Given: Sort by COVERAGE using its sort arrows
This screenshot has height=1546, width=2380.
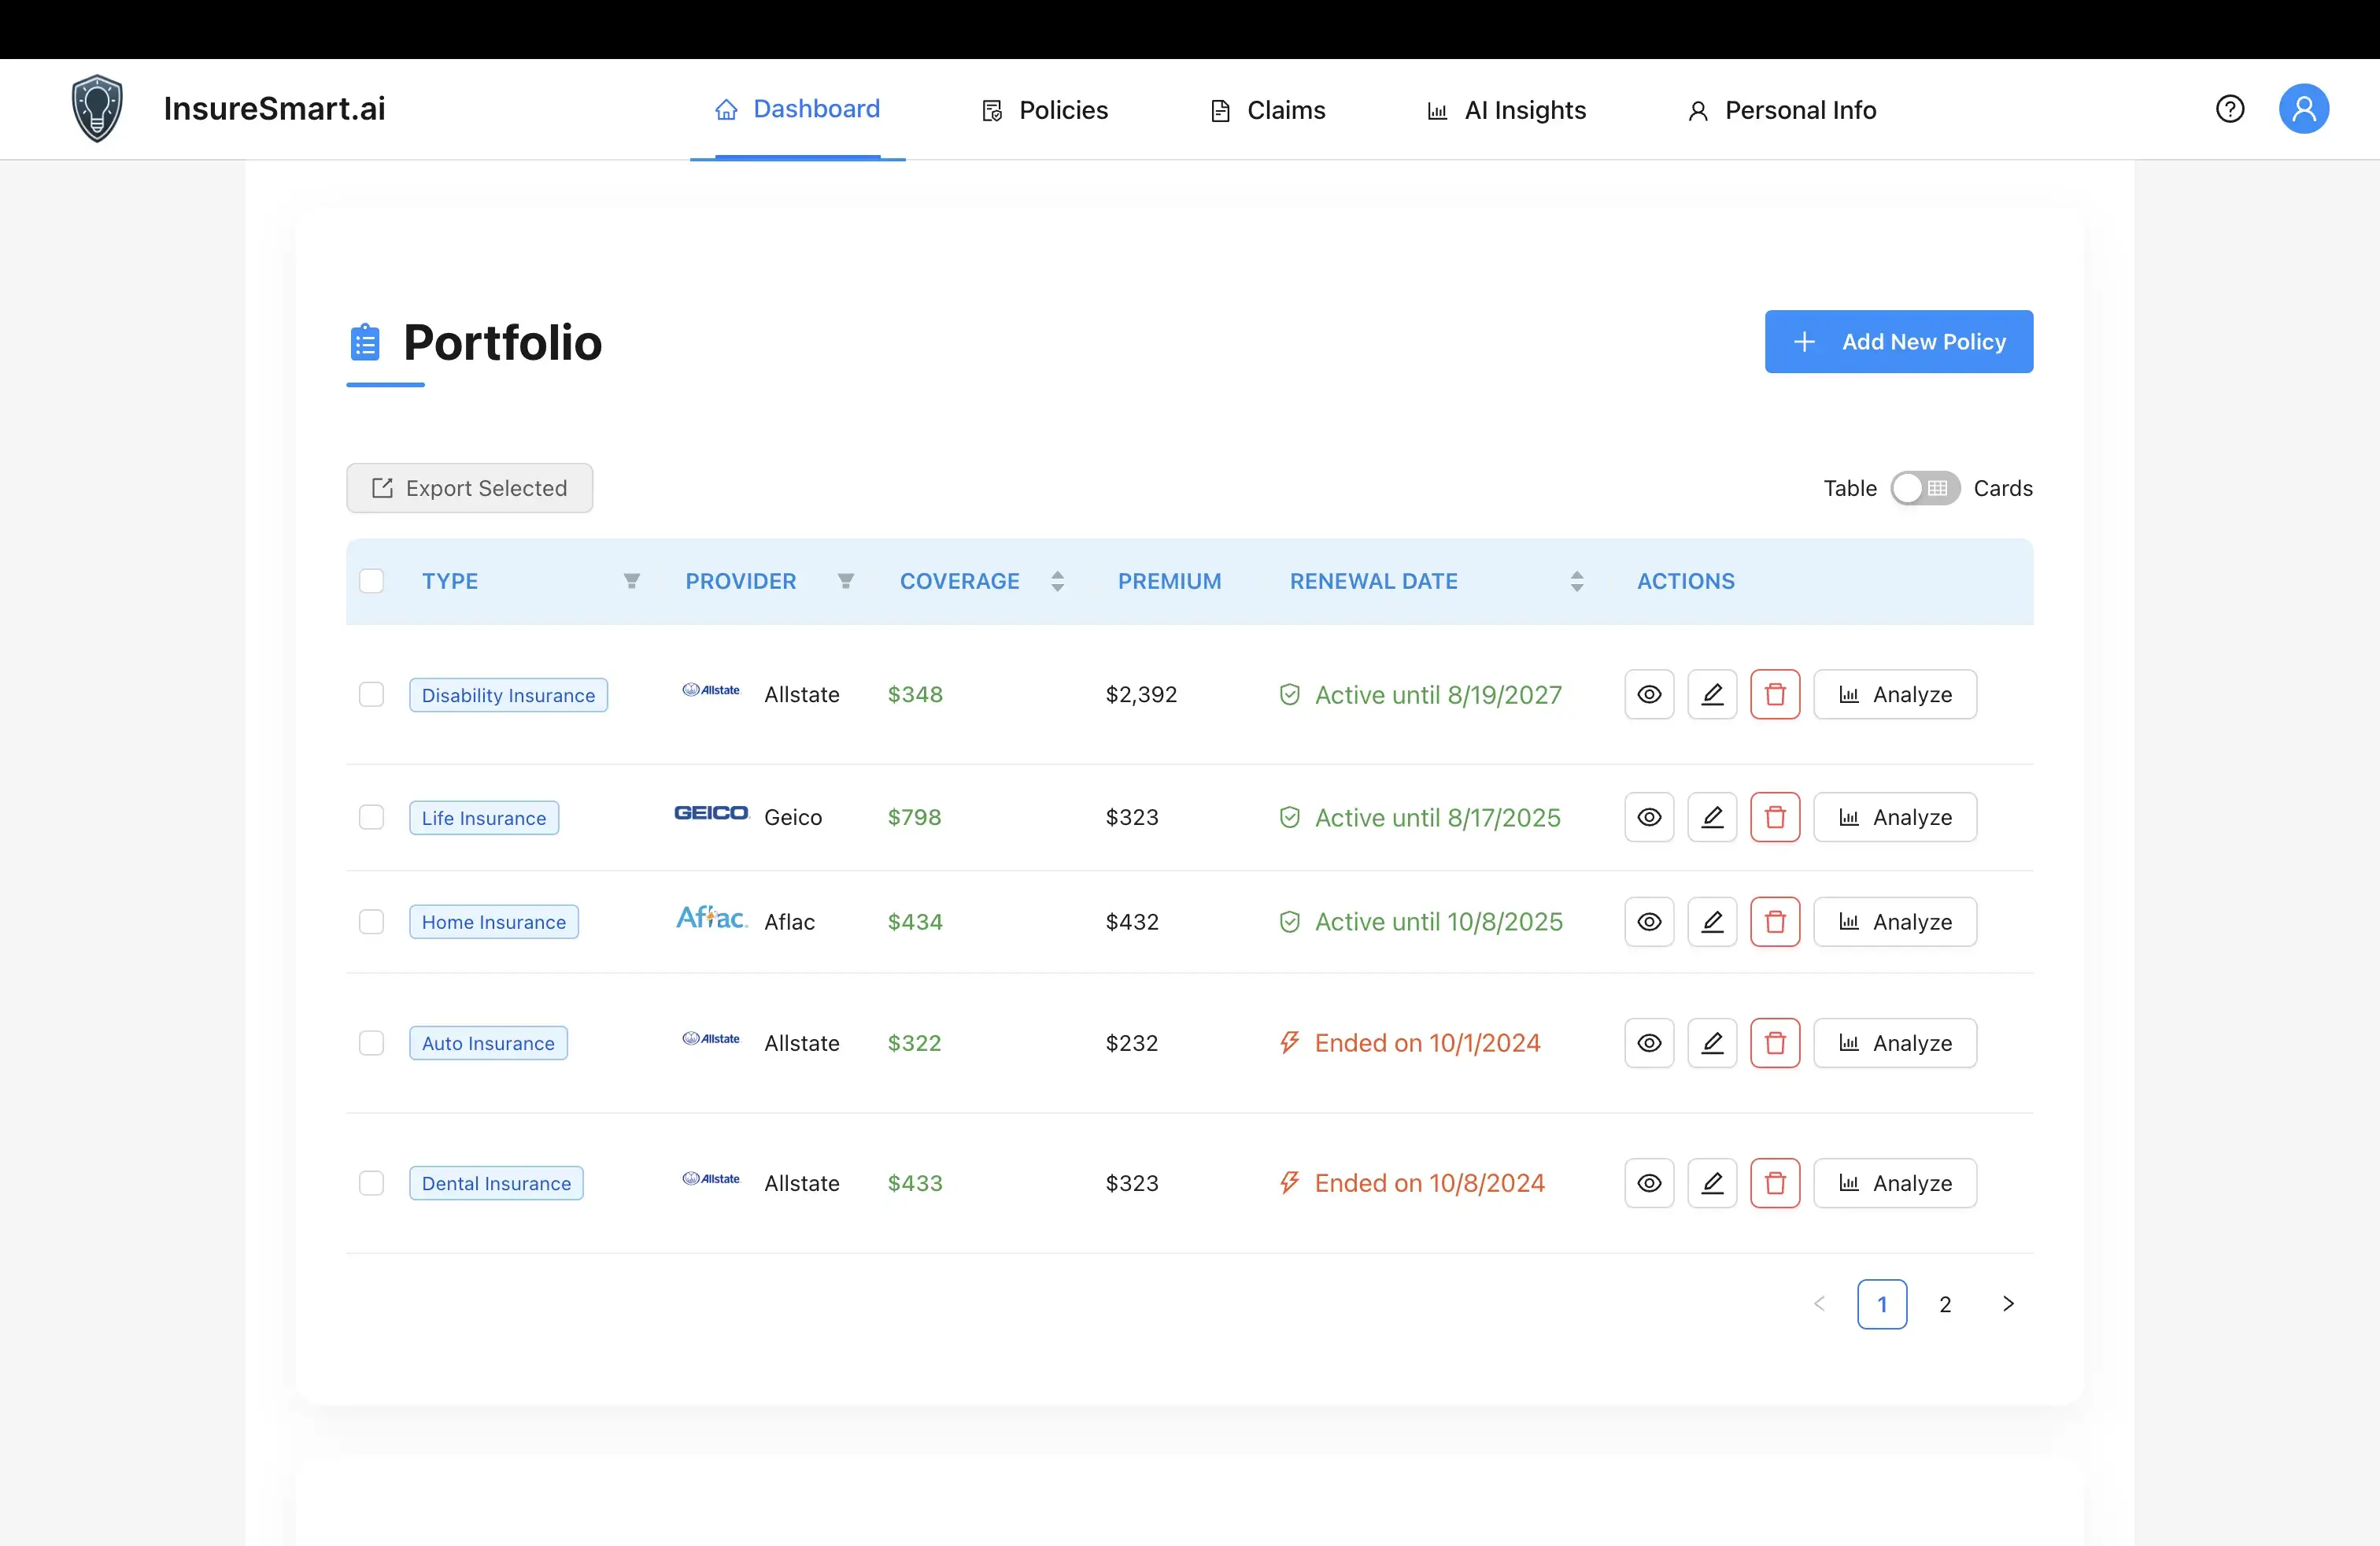Looking at the screenshot, I should 1058,581.
